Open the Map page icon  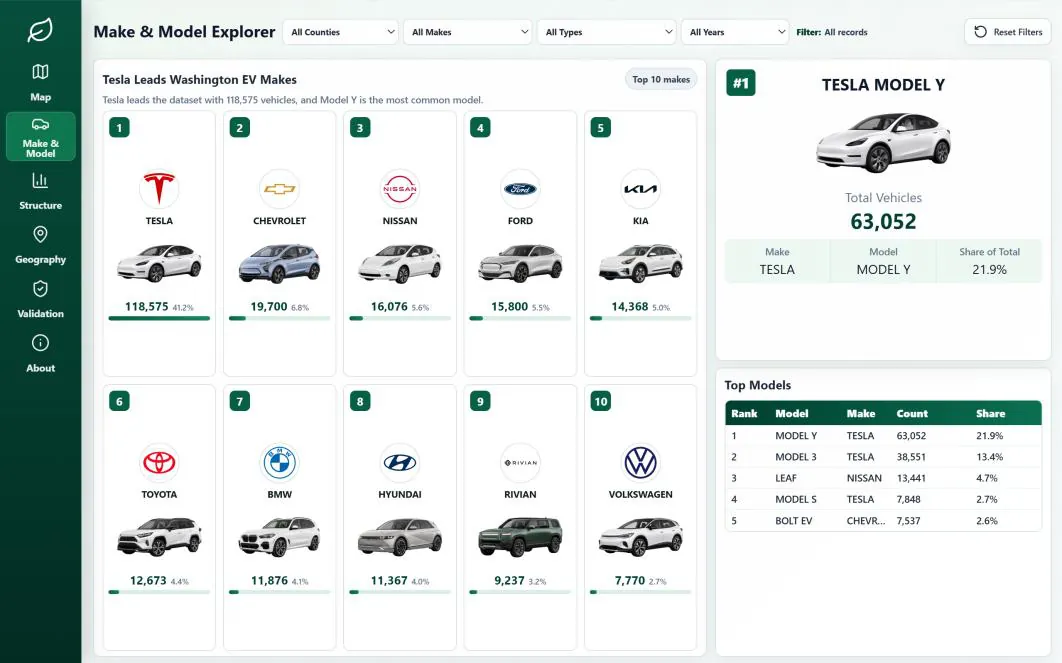pyautogui.click(x=40, y=72)
